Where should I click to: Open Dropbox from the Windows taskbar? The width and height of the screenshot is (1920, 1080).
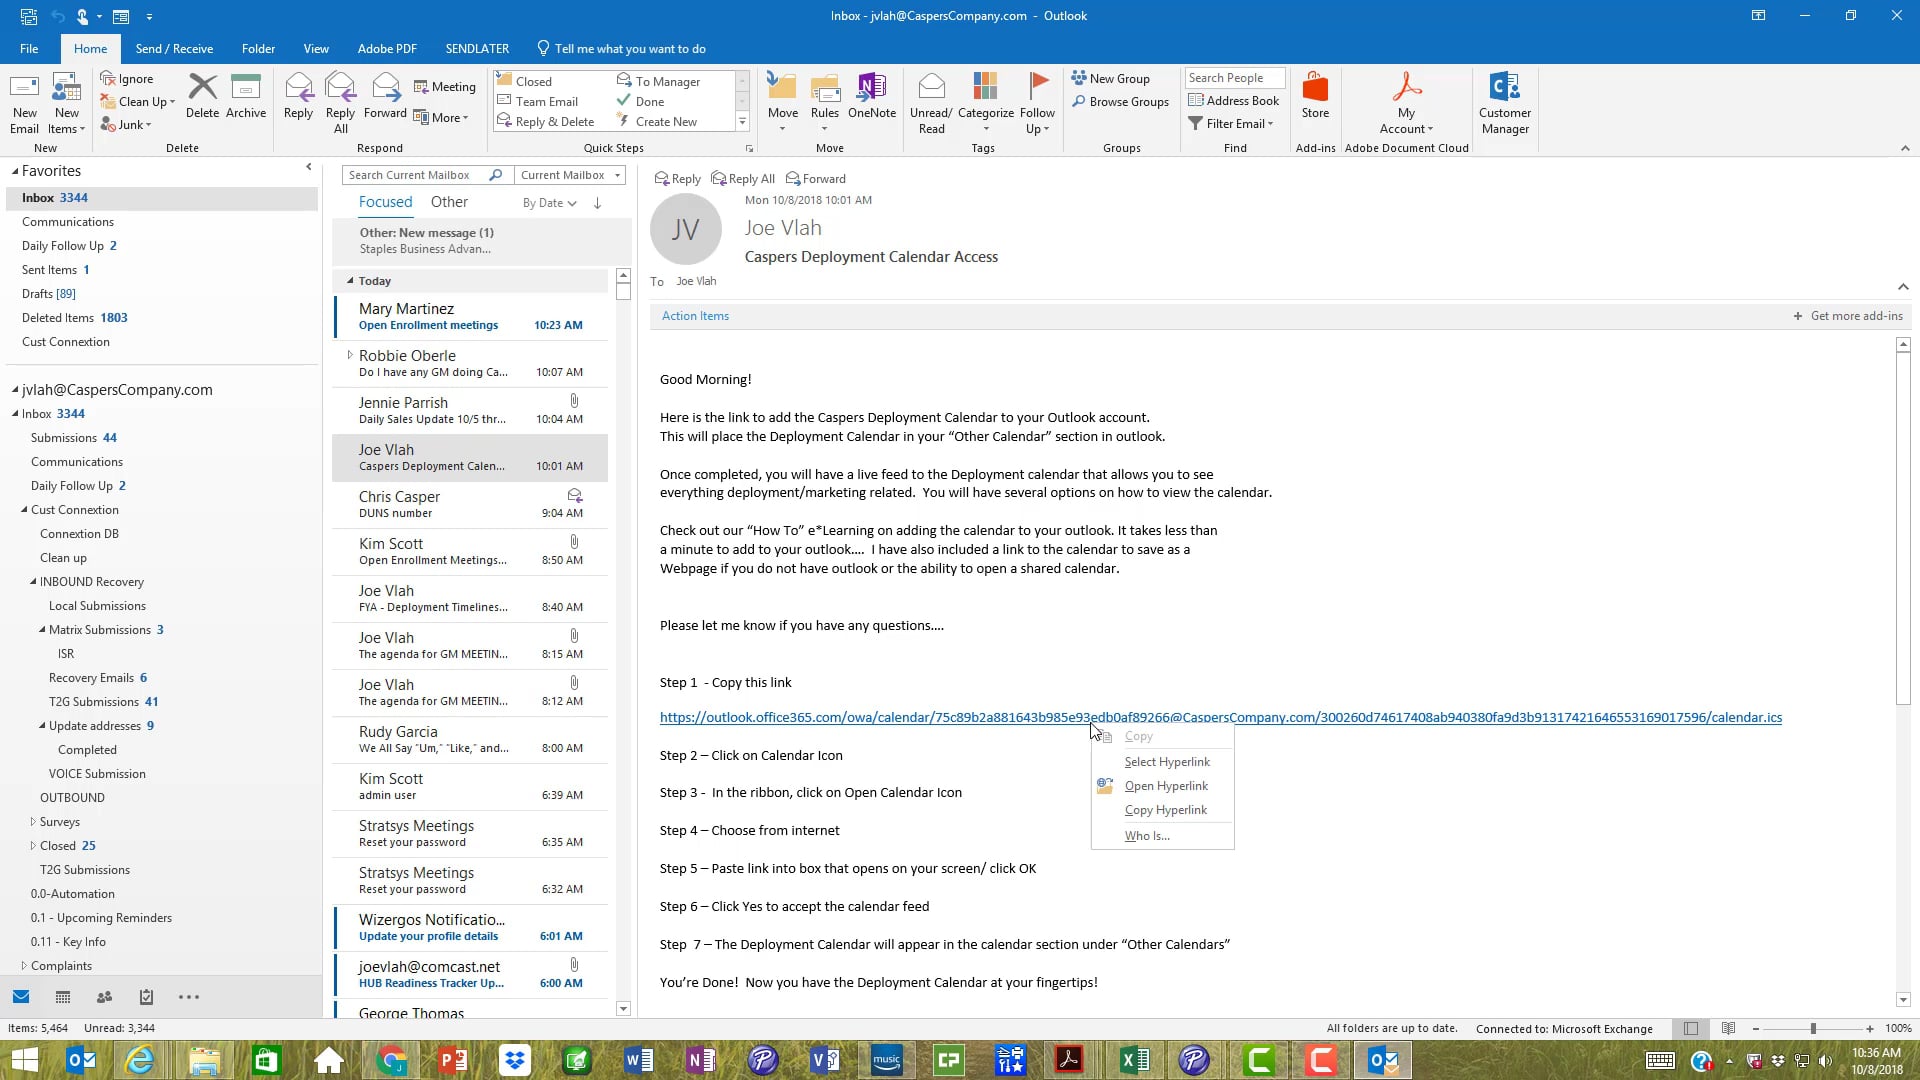tap(515, 1060)
